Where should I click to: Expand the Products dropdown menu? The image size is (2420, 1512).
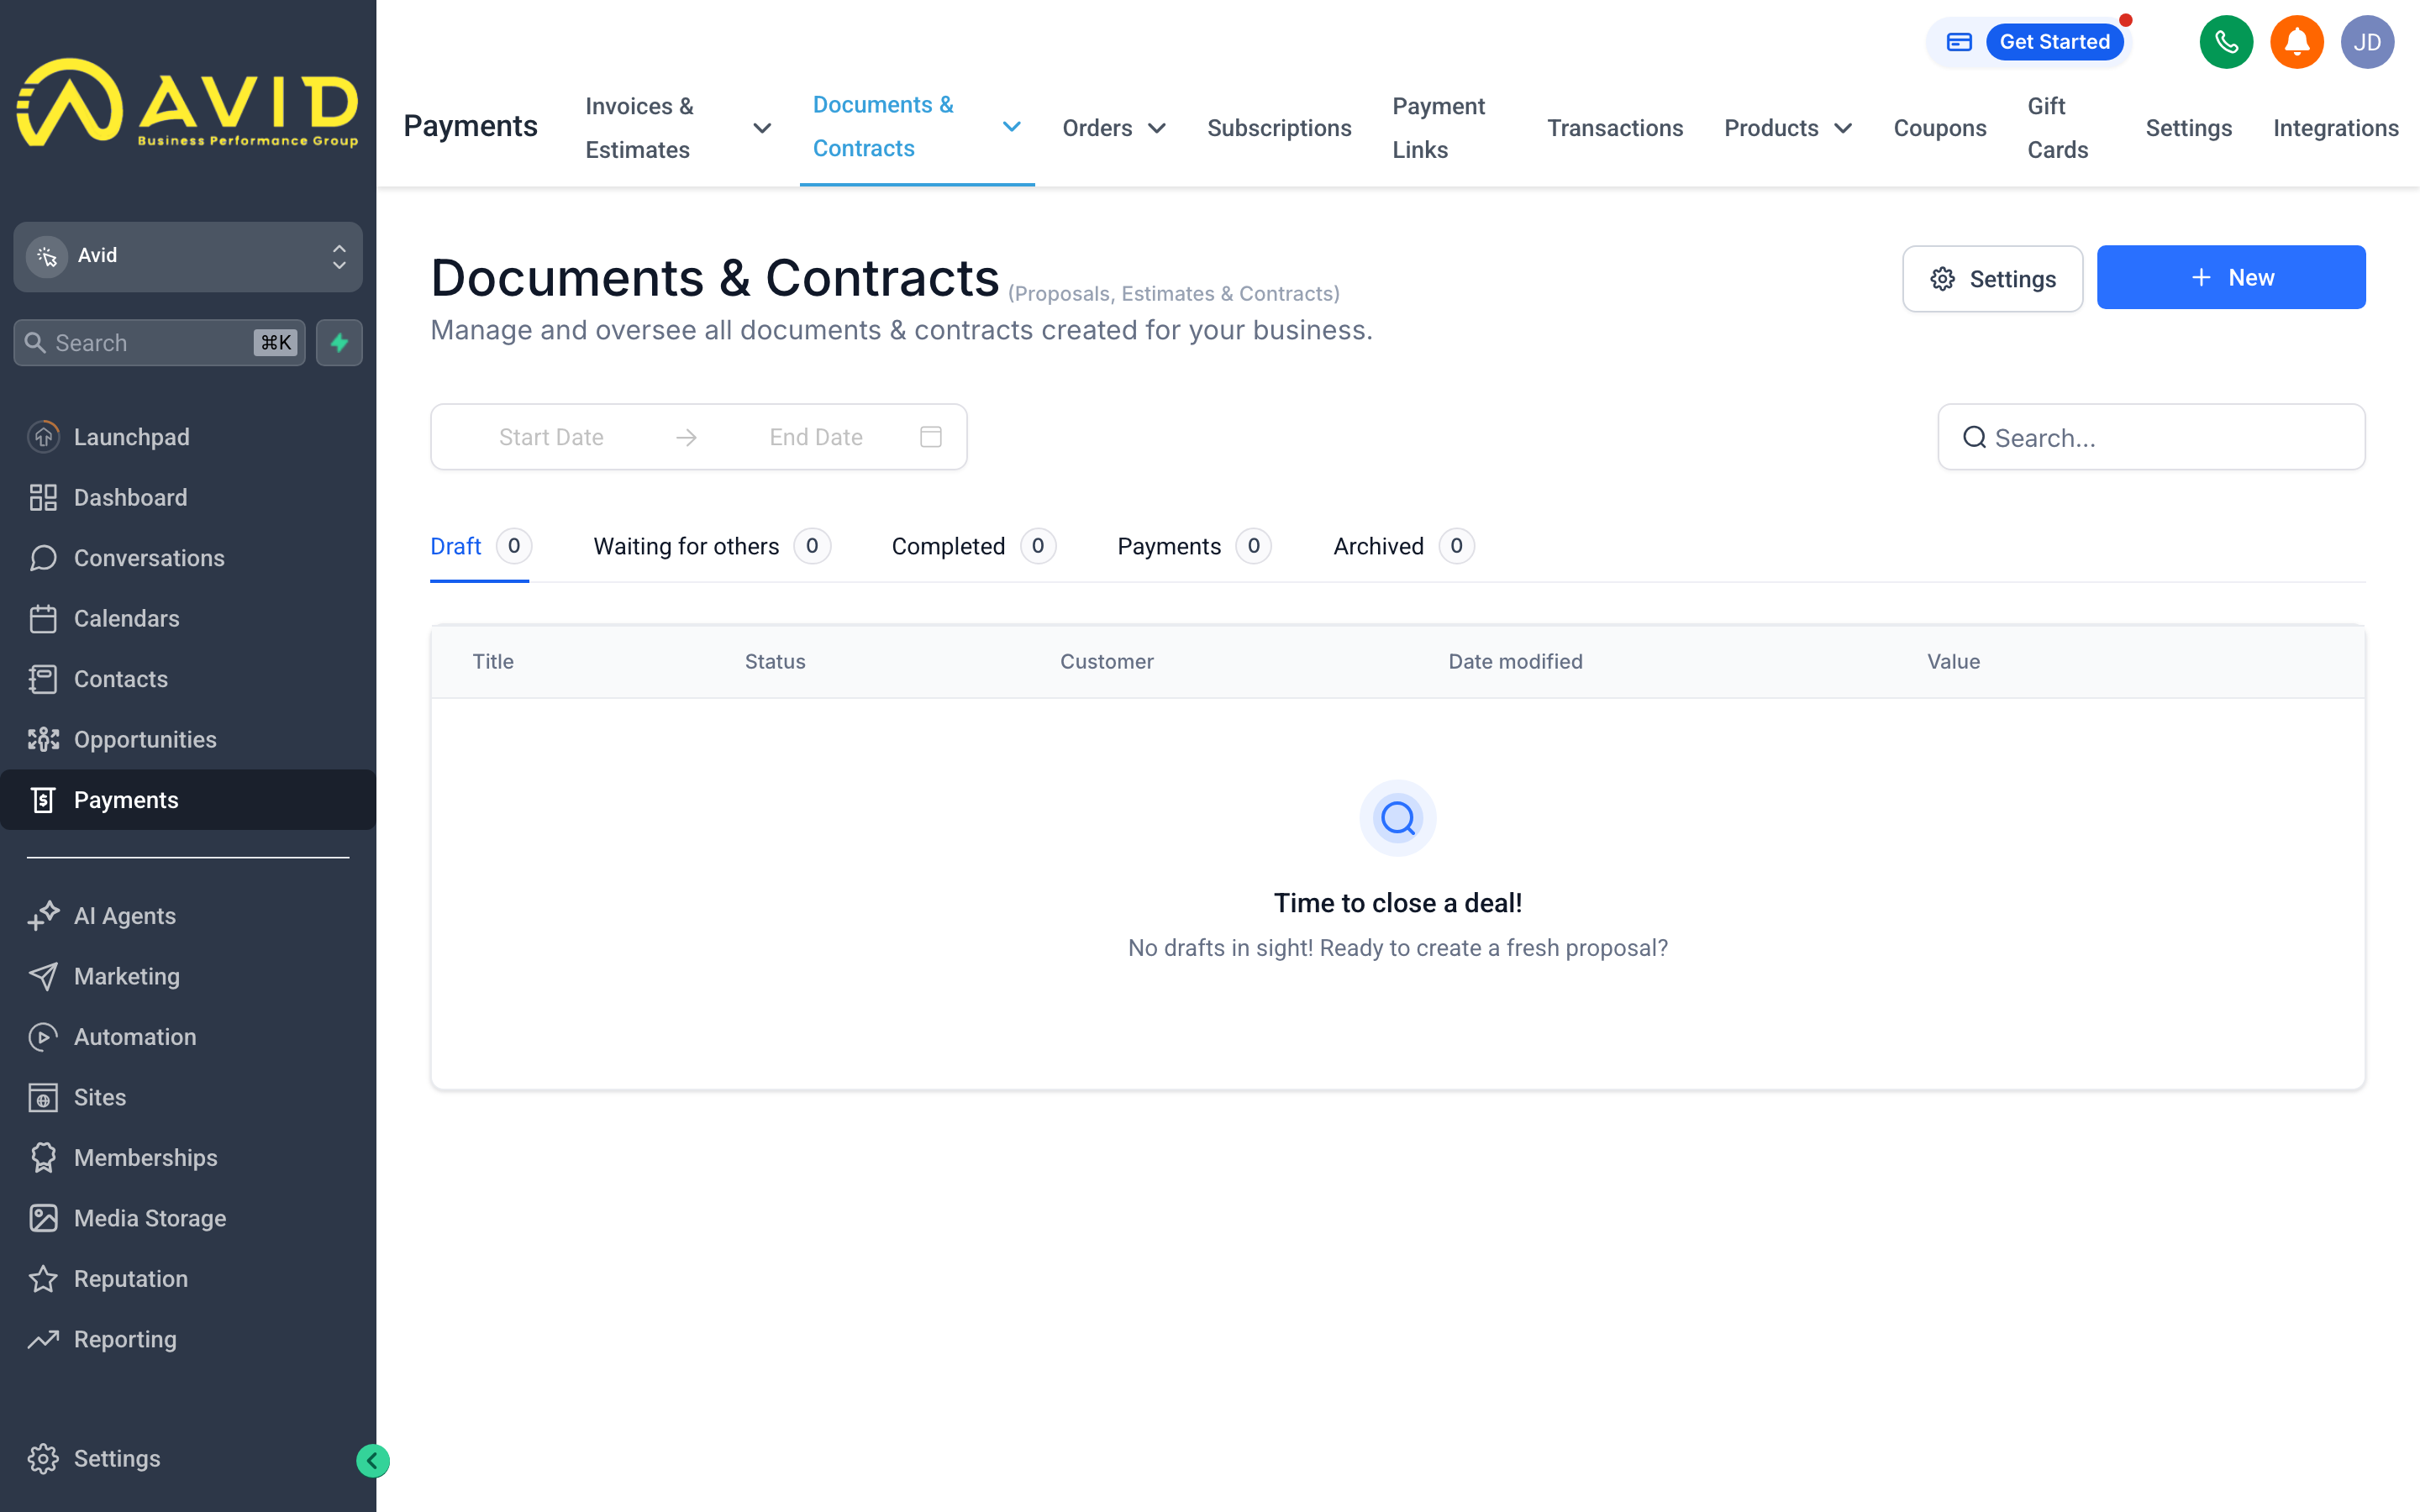click(x=1788, y=128)
